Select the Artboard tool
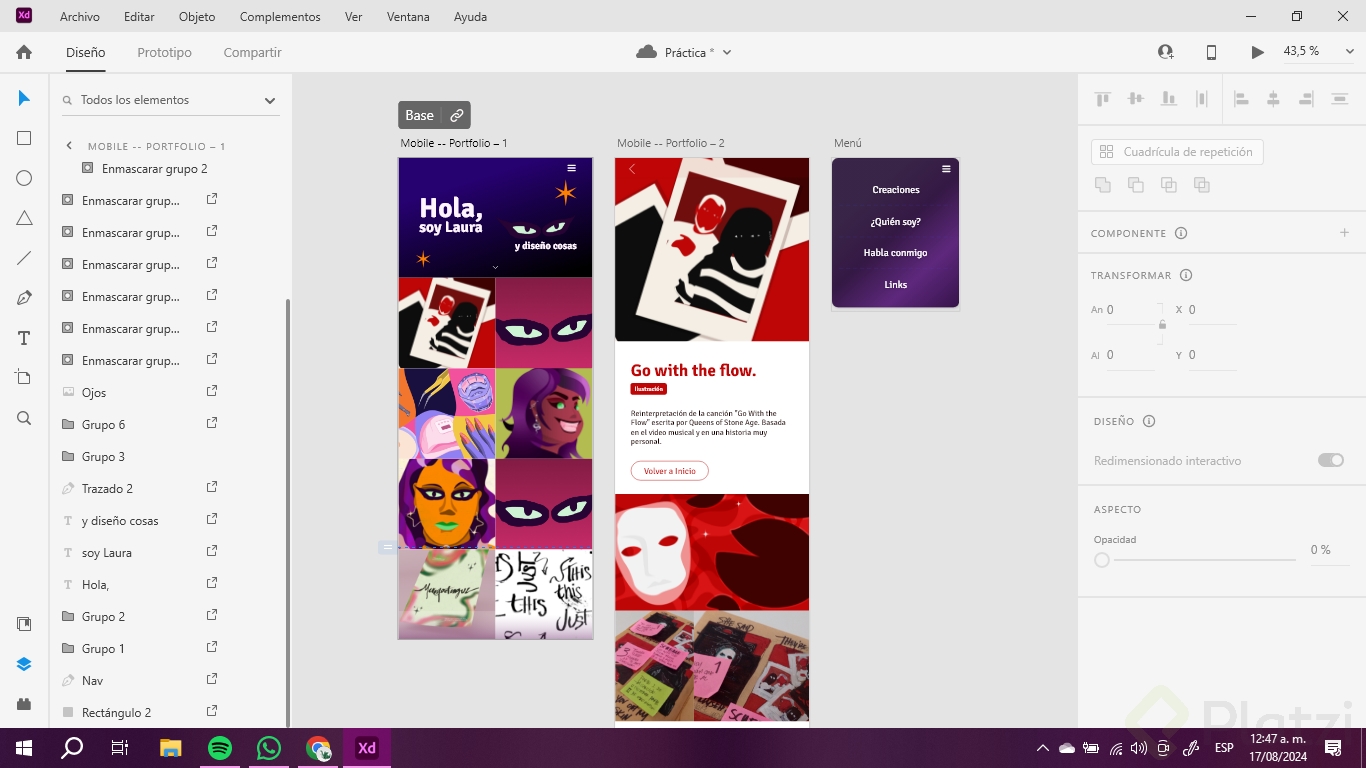 tap(24, 377)
